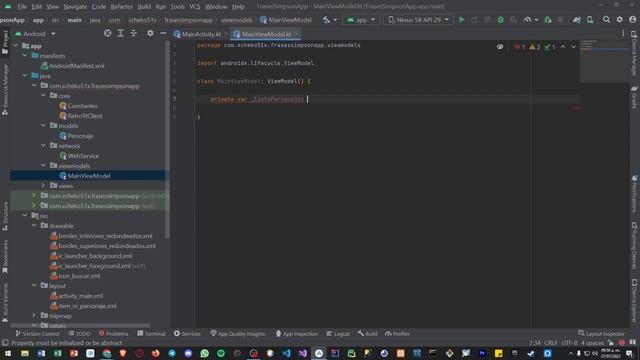Open Nexus 5X API 29 device dropdown
This screenshot has height=360, width=640.
[x=418, y=20]
